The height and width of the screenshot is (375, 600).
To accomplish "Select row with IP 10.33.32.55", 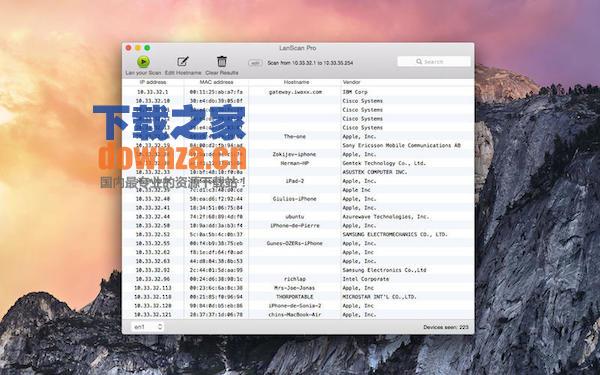I will tap(298, 243).
